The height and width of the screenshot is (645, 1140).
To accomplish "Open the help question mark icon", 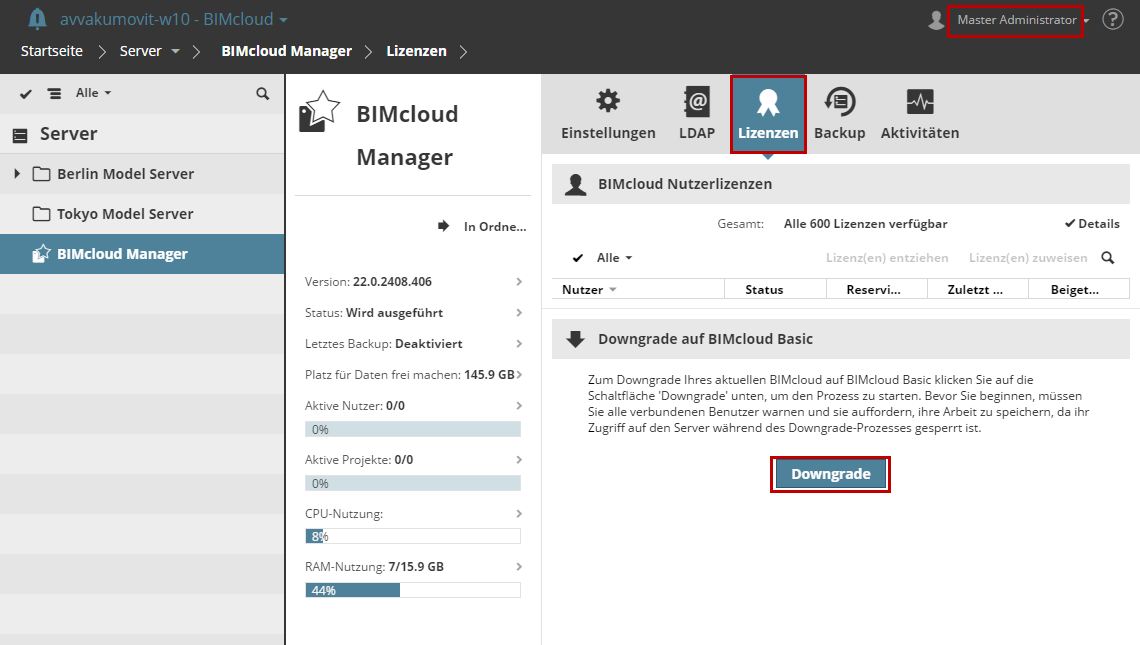I will click(x=1112, y=19).
